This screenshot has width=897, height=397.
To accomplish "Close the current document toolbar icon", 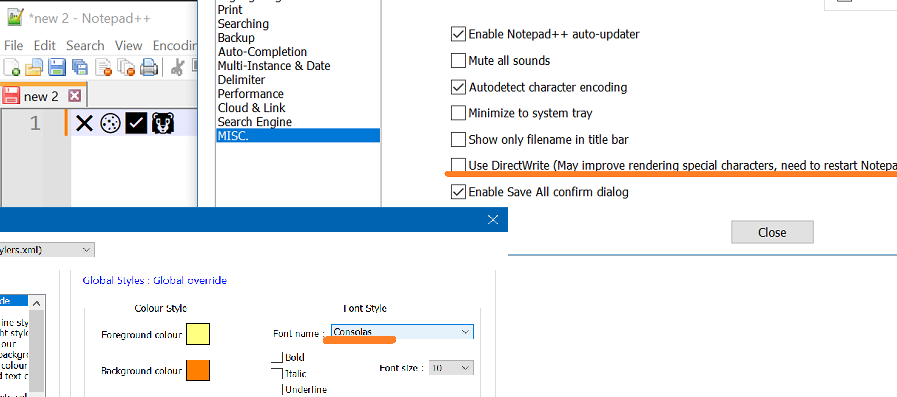I will tap(103, 68).
